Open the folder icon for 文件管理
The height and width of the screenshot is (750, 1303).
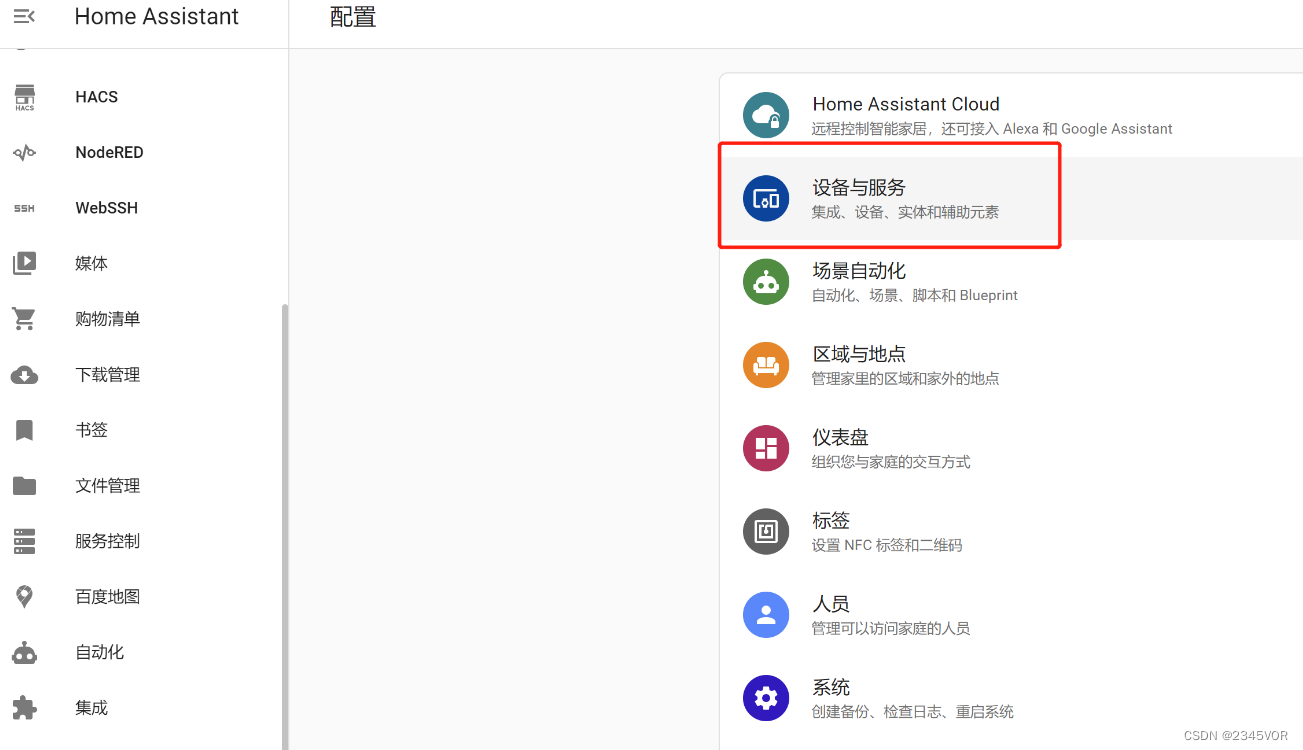pos(24,486)
